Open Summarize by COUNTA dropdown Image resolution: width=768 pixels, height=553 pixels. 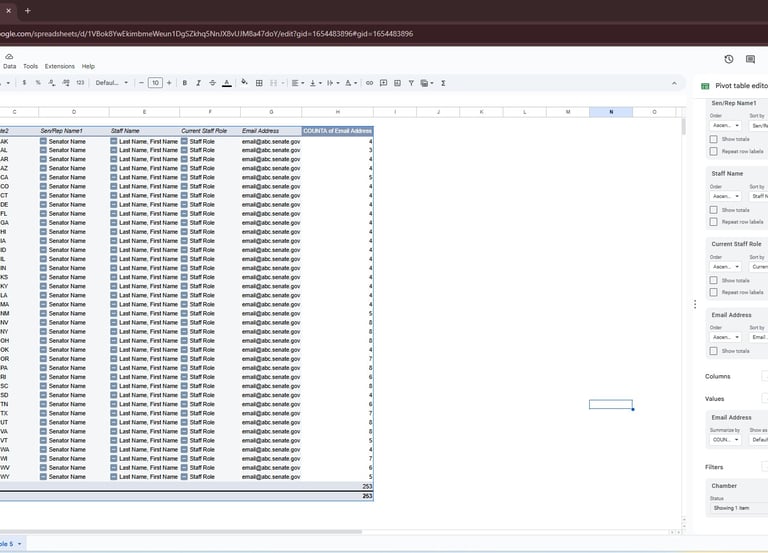pos(725,439)
